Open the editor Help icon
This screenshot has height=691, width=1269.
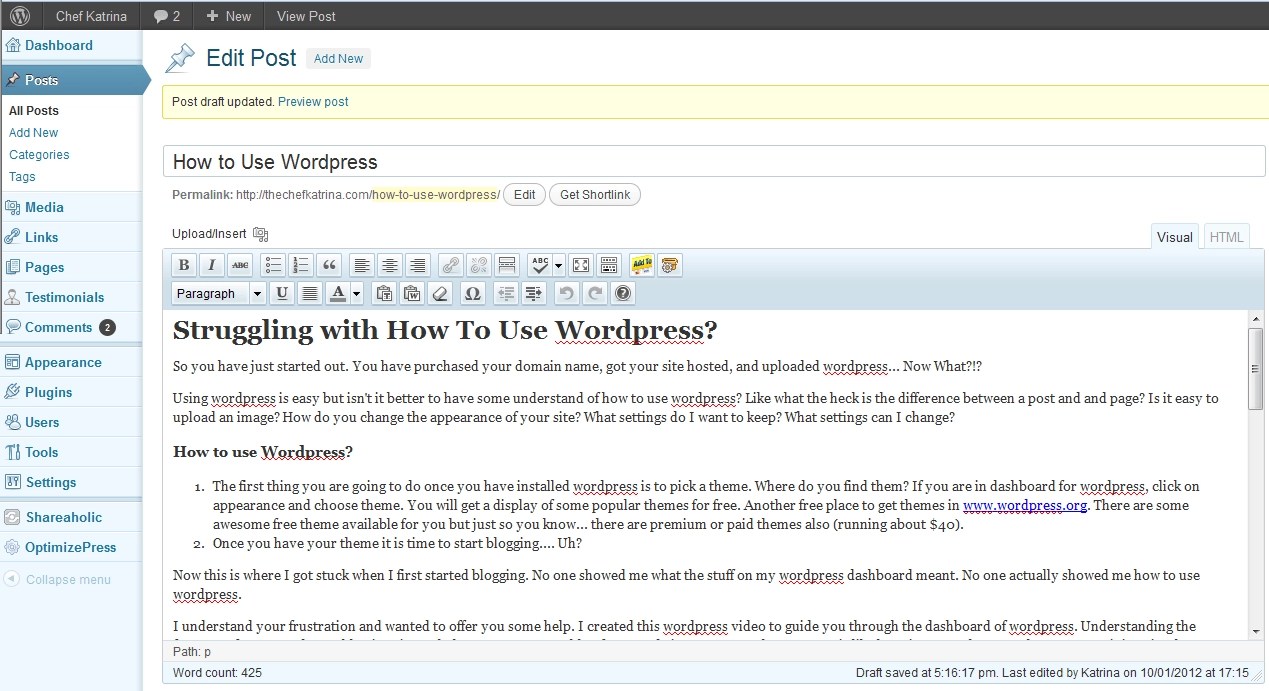[623, 293]
